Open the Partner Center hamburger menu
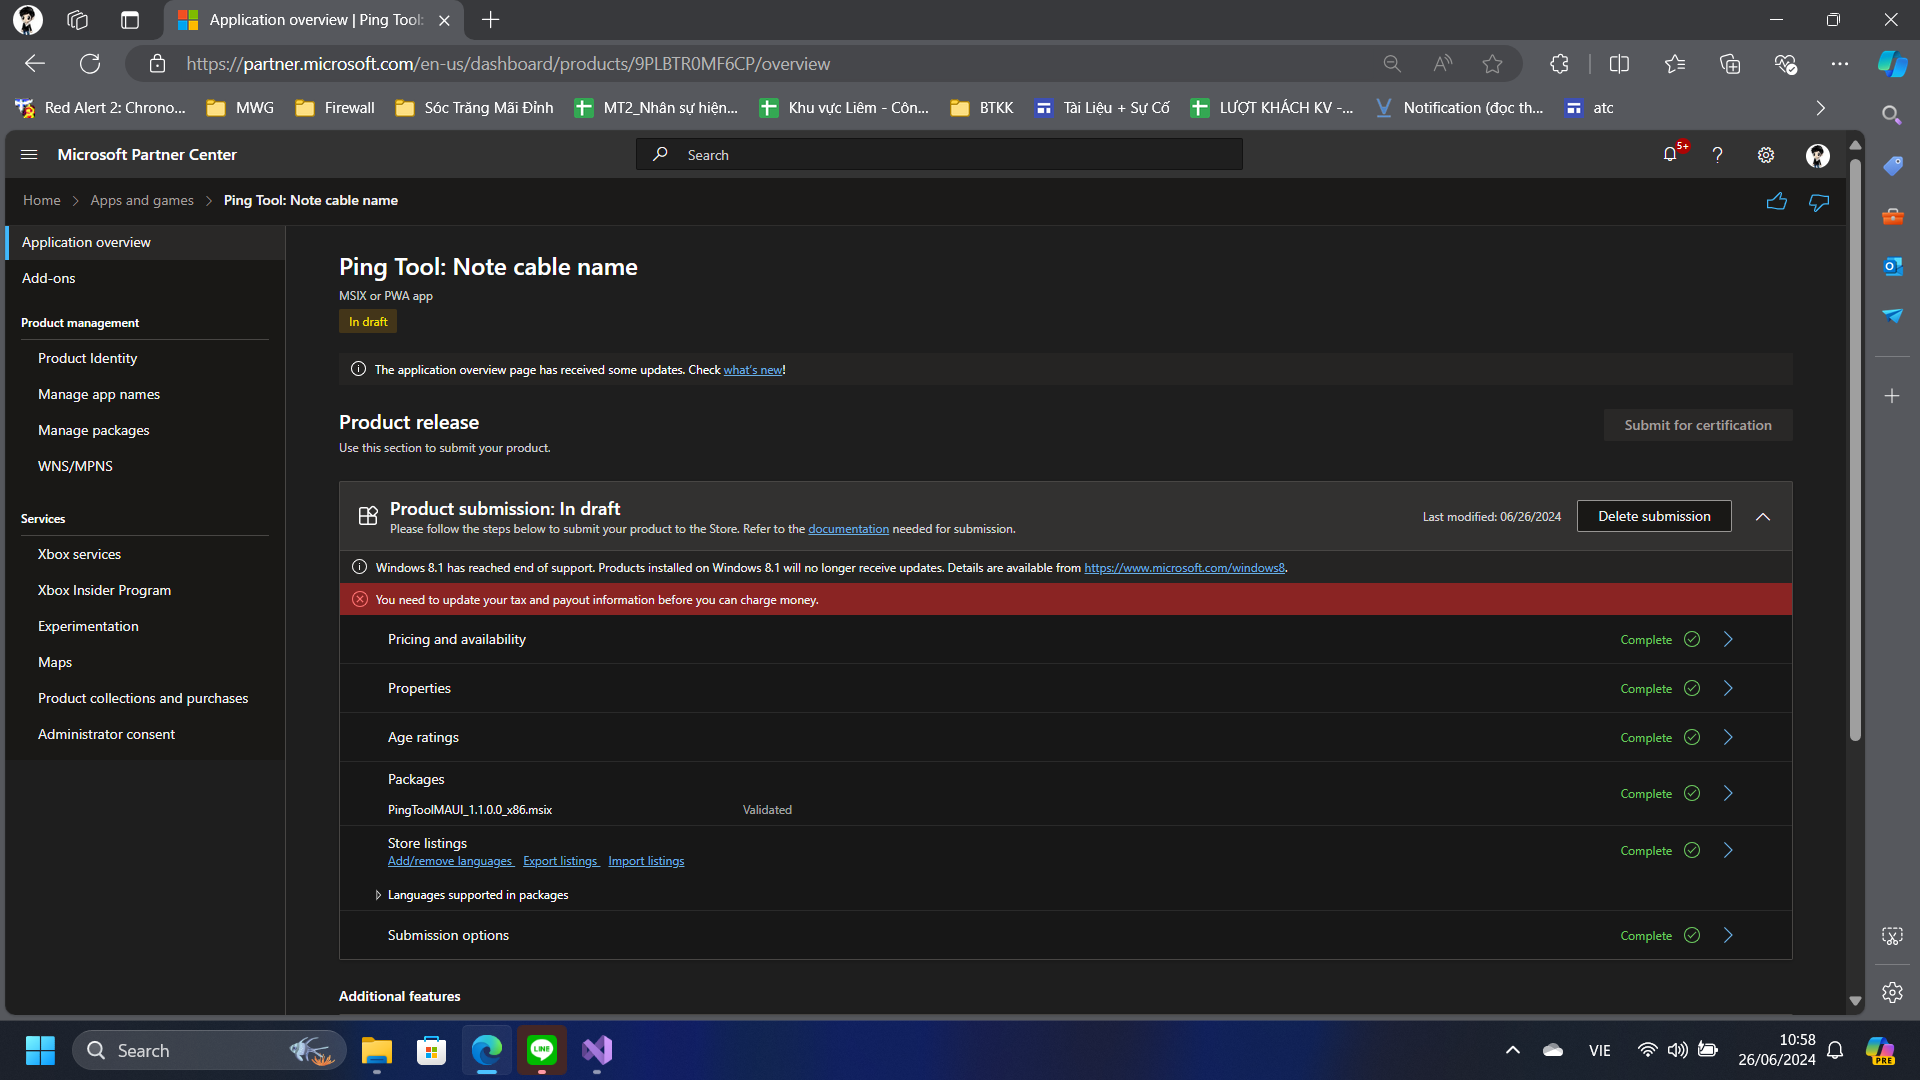 coord(29,155)
